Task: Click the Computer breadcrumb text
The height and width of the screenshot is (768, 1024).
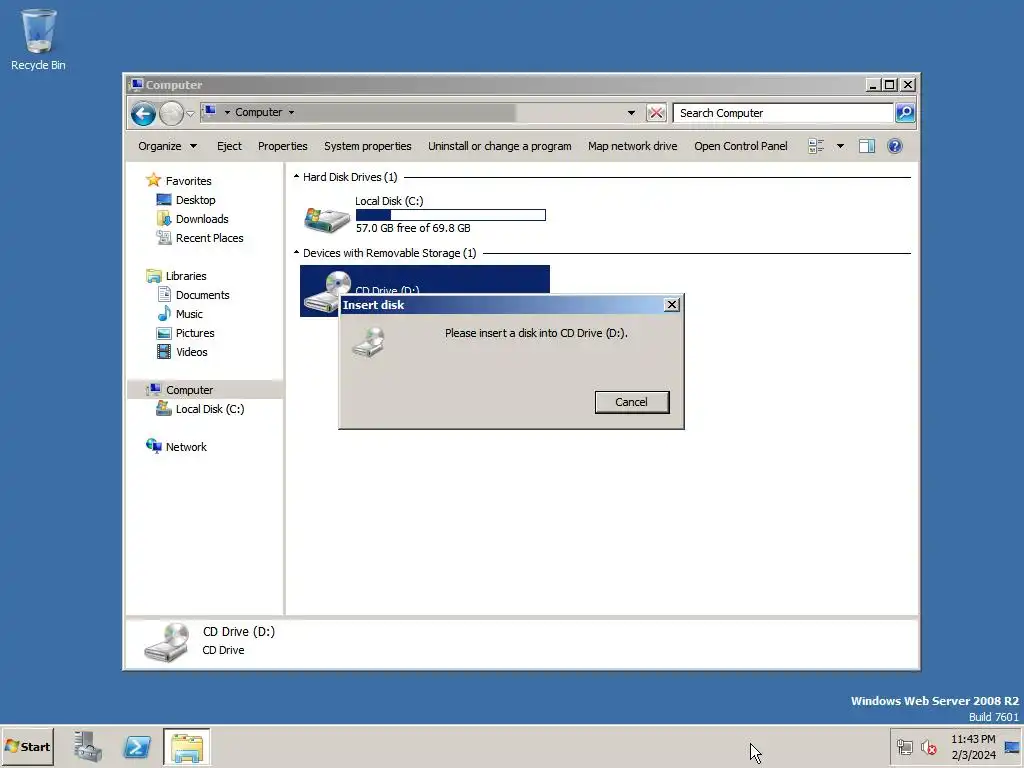Action: click(259, 112)
